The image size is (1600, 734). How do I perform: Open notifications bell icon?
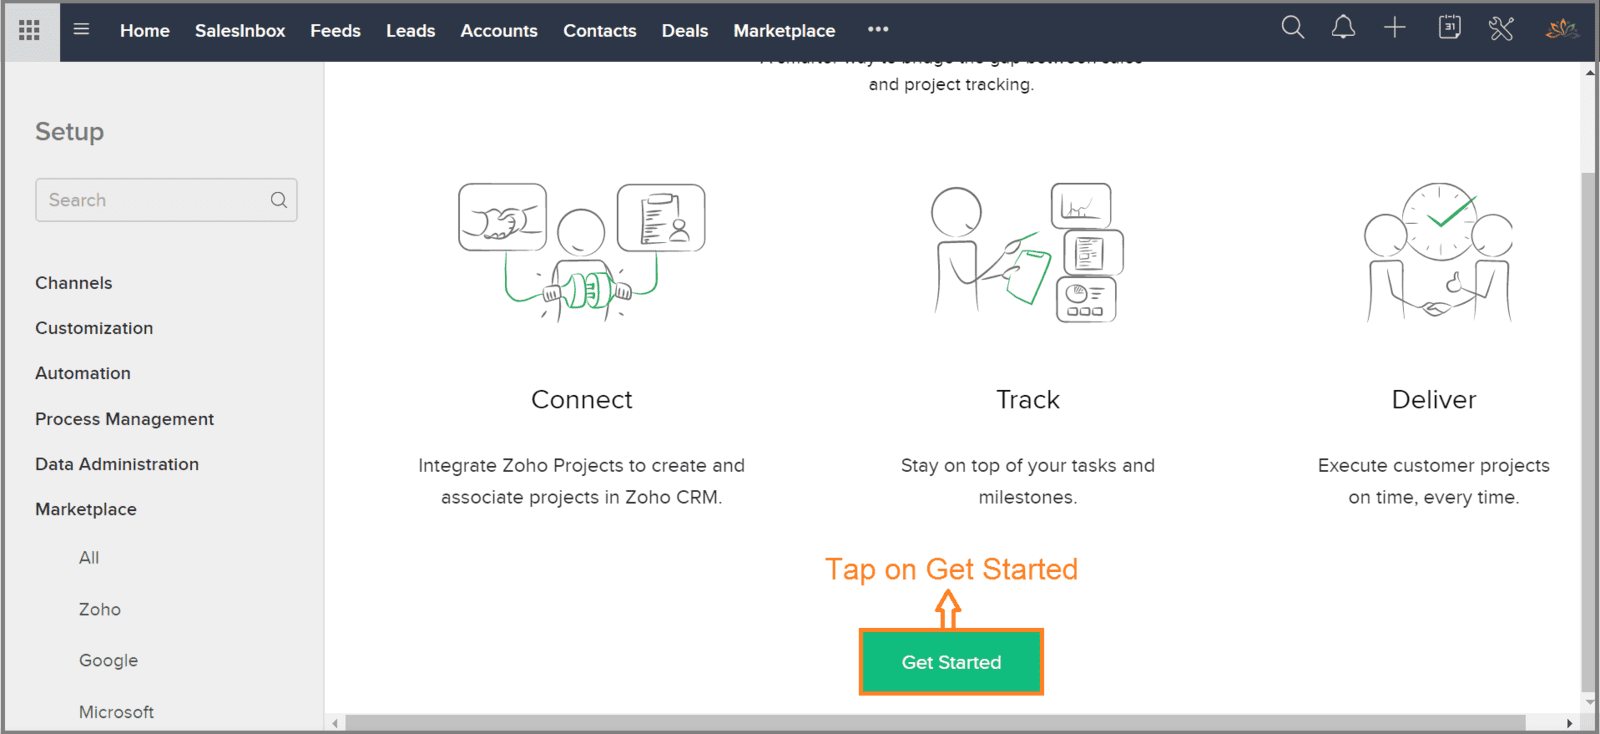pyautogui.click(x=1343, y=28)
